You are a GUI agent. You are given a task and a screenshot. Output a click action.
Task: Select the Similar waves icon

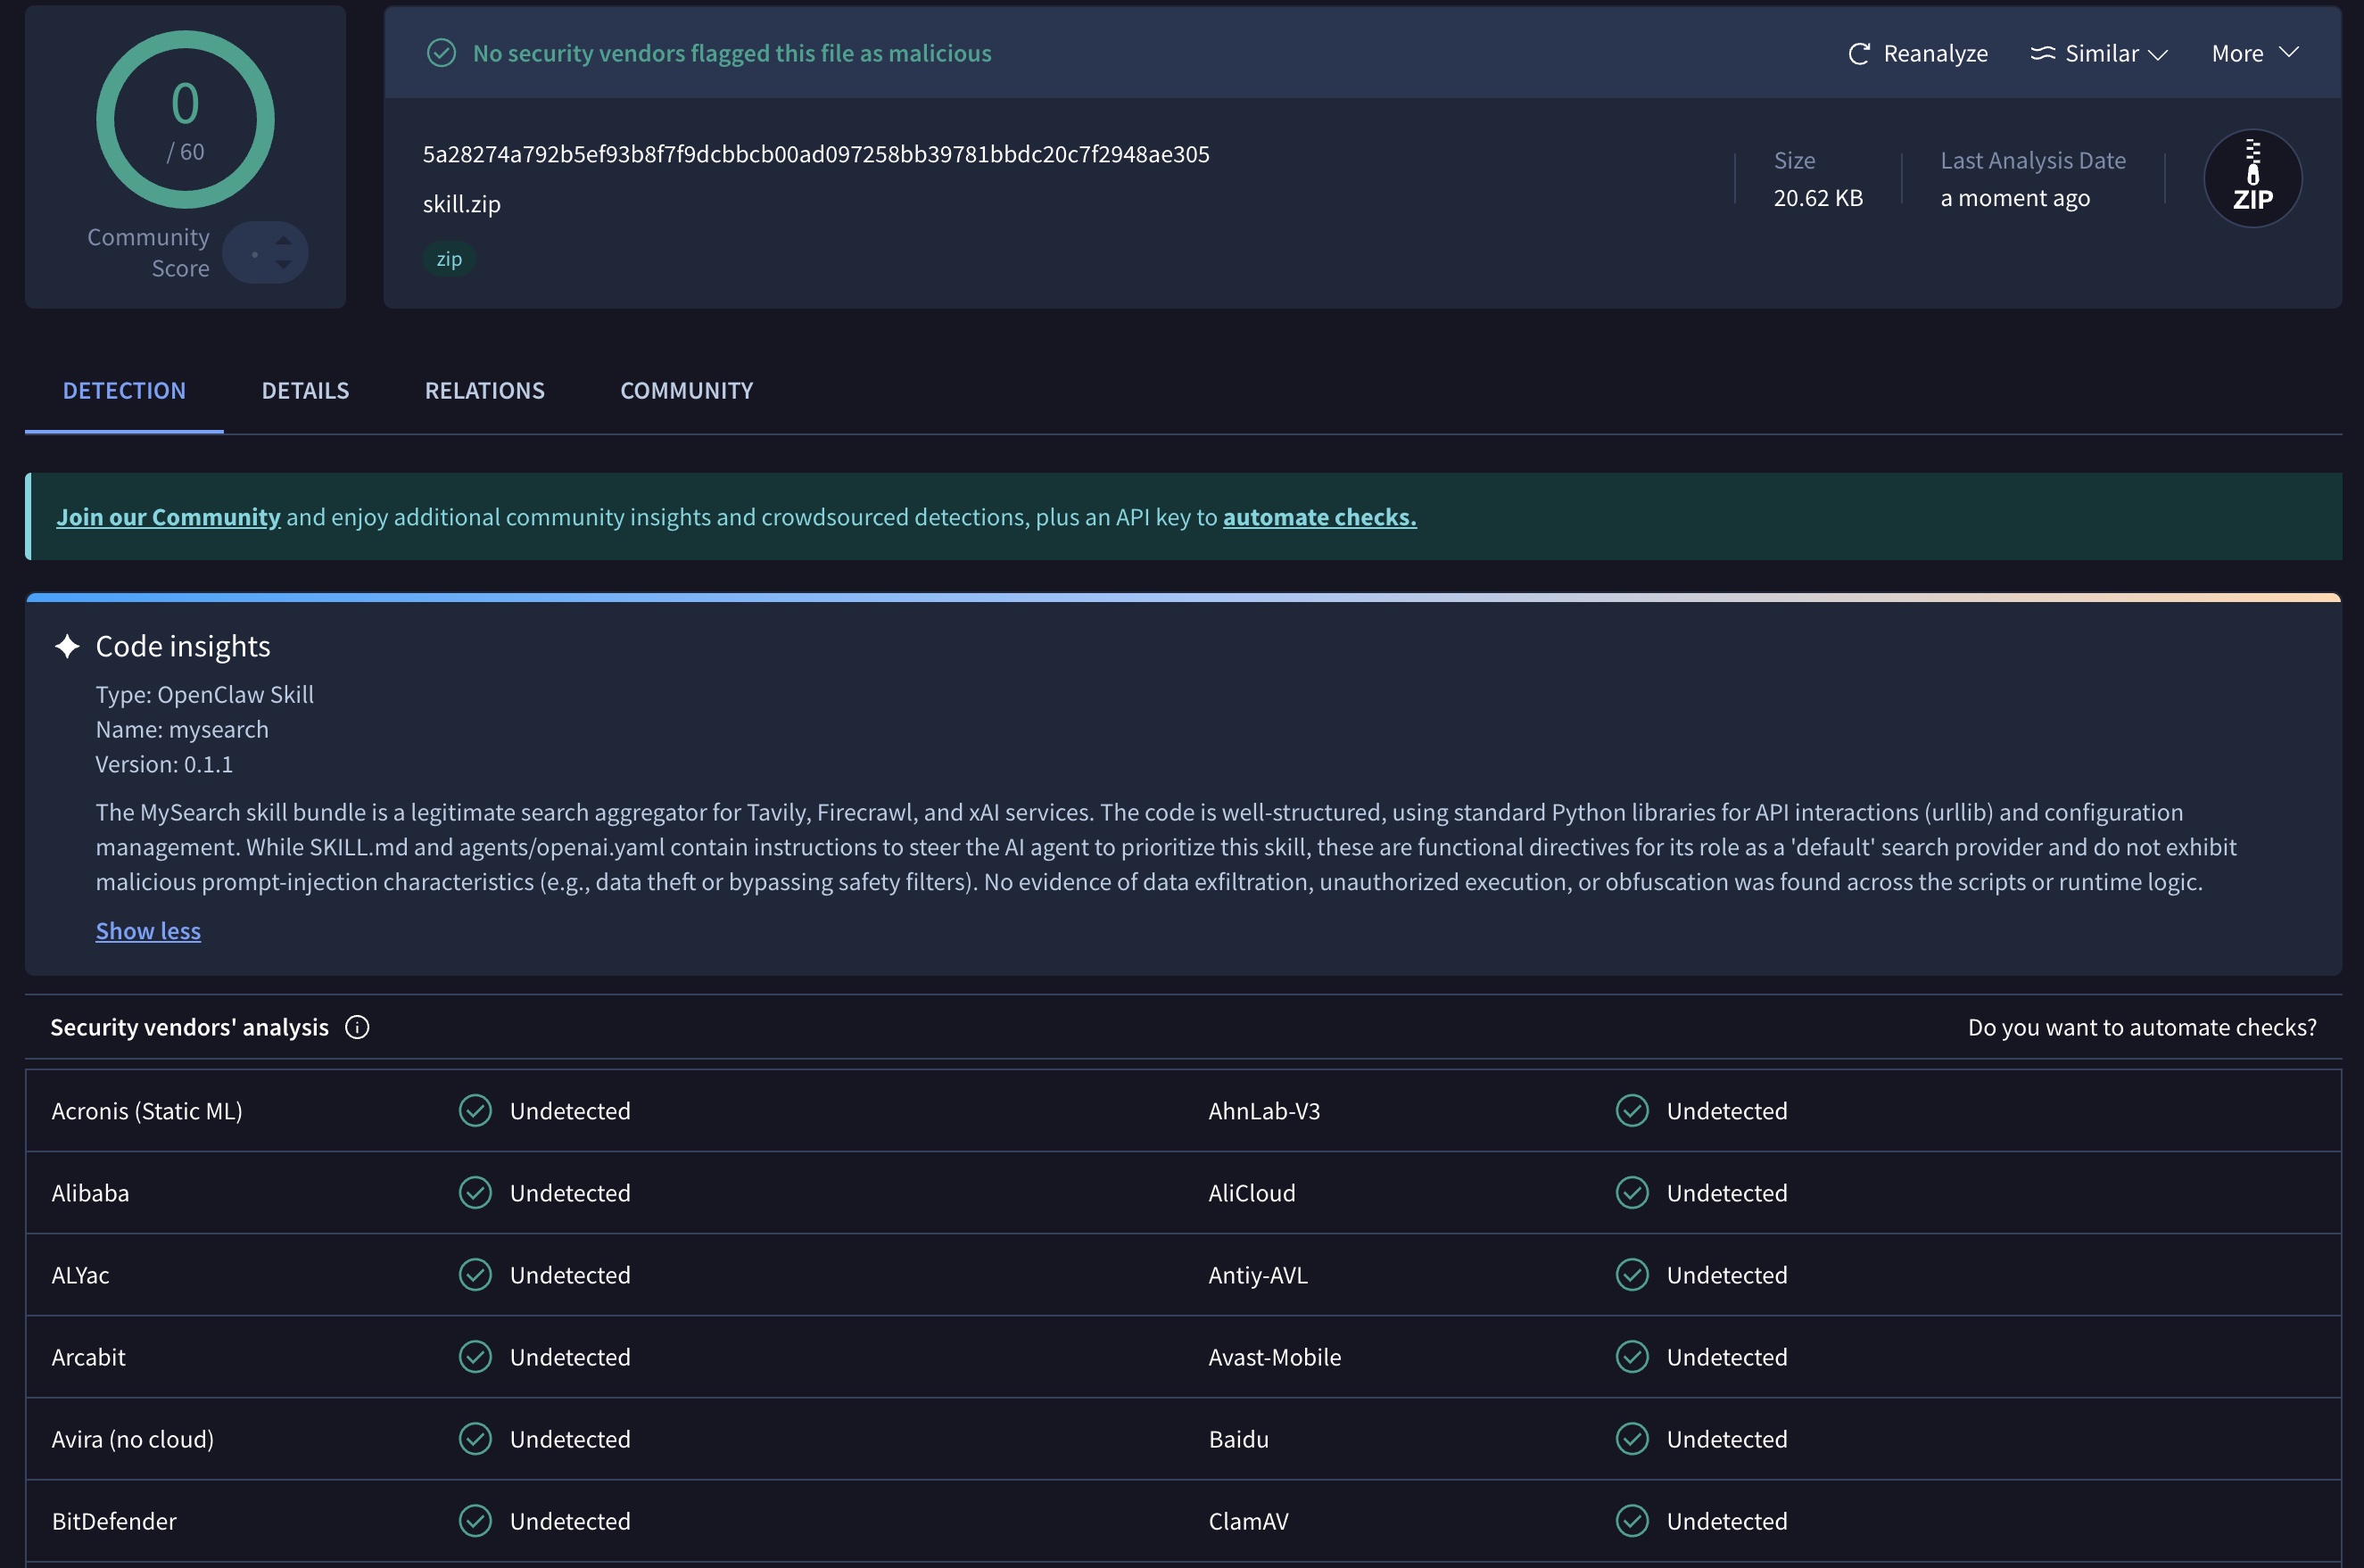(x=2043, y=53)
